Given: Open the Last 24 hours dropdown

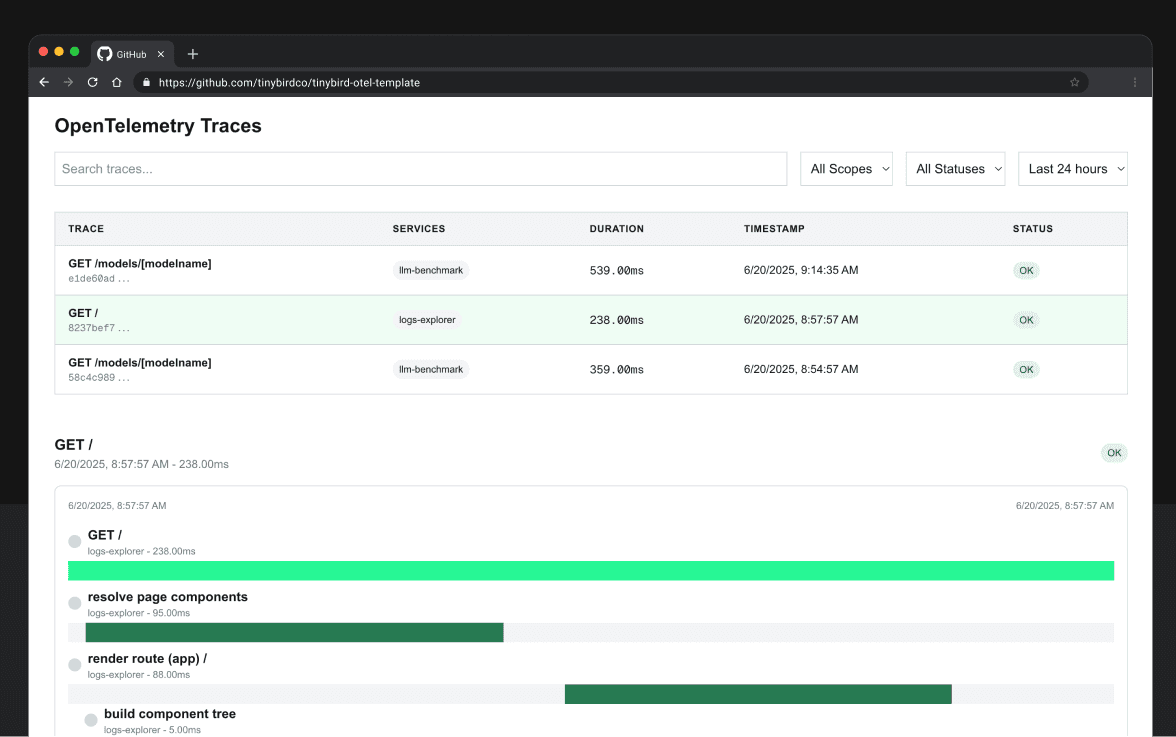Looking at the screenshot, I should 1072,169.
